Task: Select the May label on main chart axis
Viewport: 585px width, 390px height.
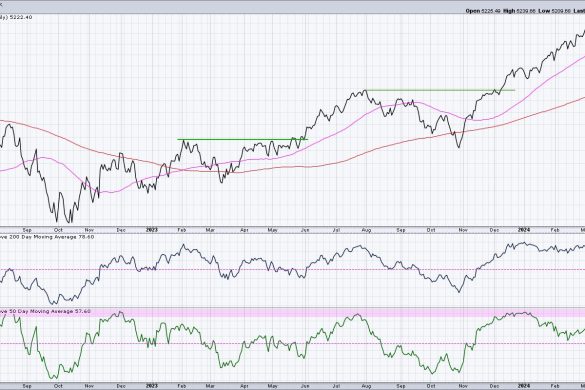Action: tap(273, 230)
